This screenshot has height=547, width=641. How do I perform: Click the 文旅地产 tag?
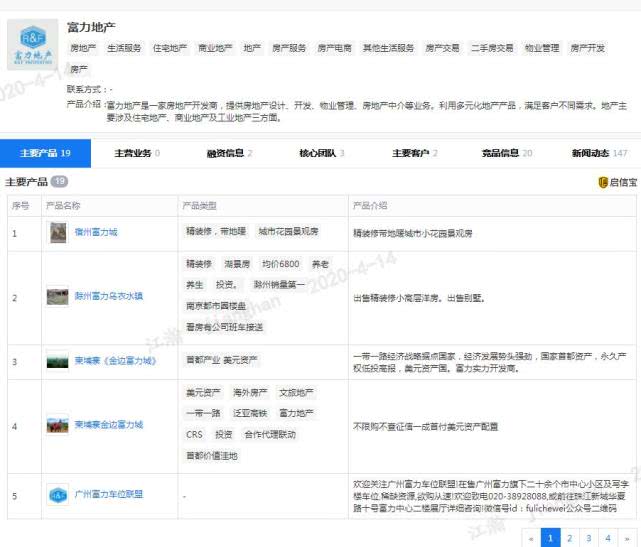296,392
